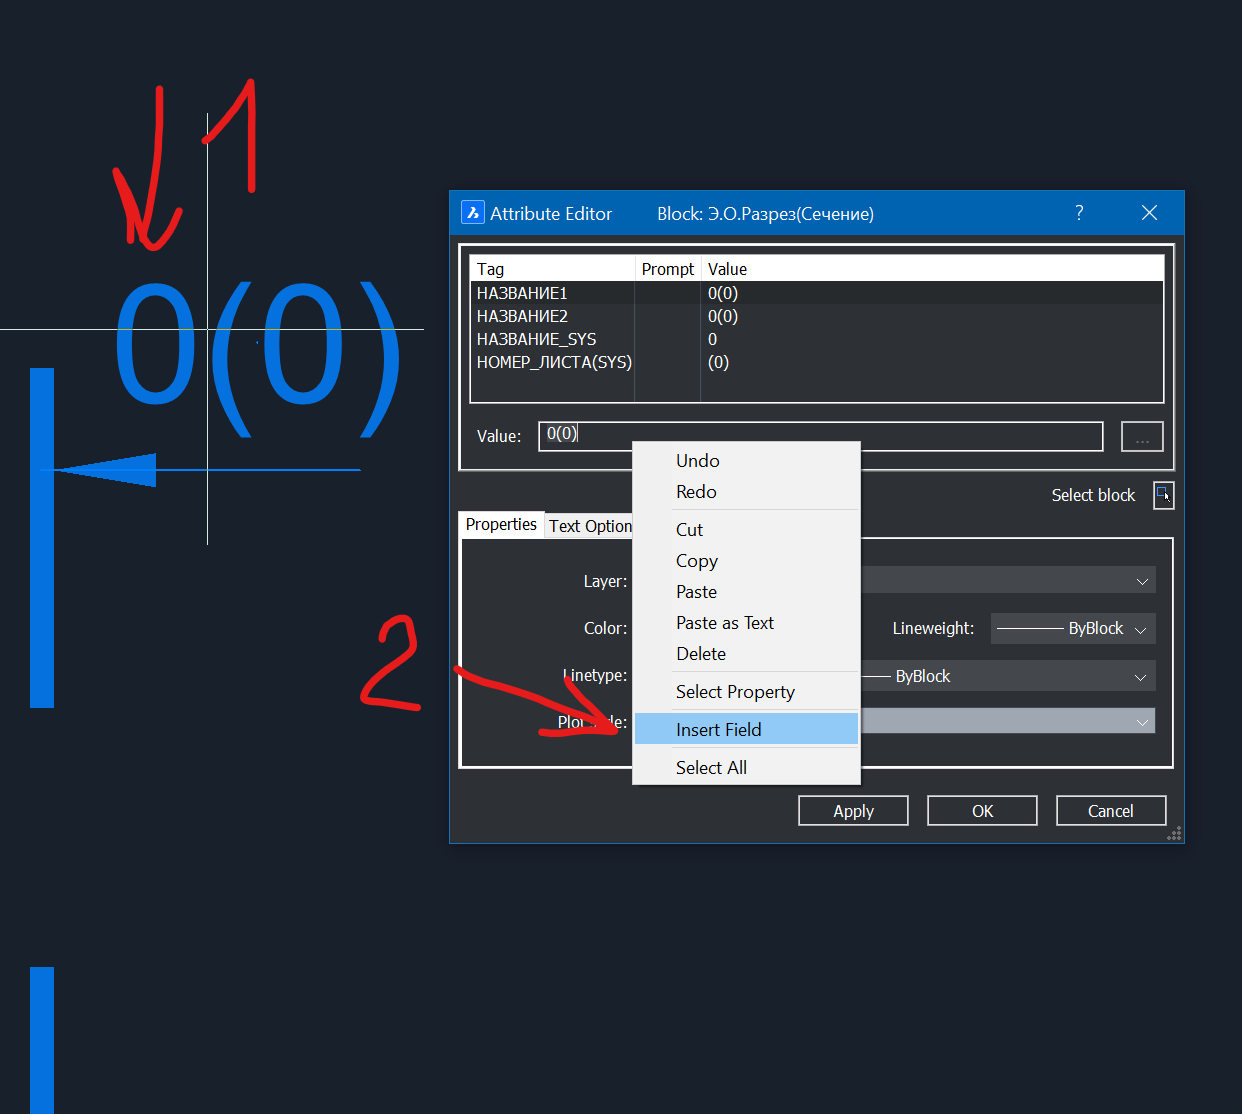The height and width of the screenshot is (1114, 1242).
Task: Switch to the Text Options tab
Action: (589, 526)
